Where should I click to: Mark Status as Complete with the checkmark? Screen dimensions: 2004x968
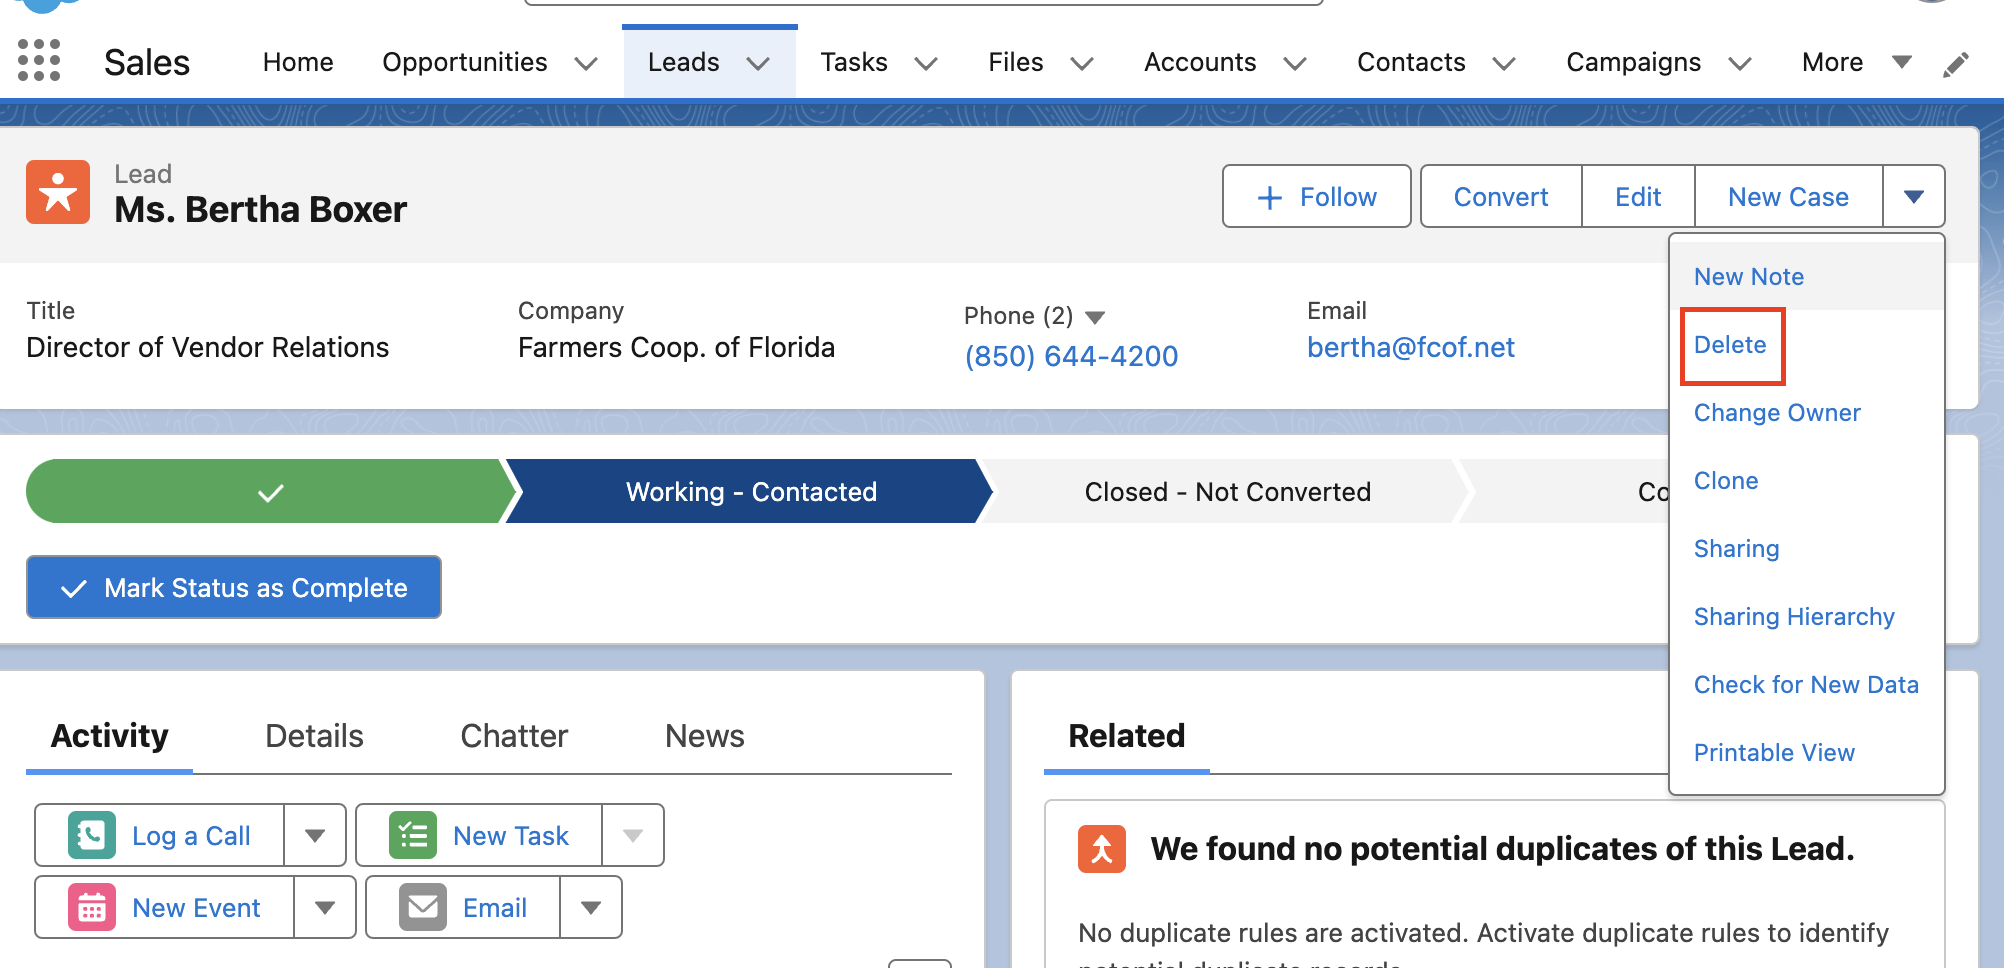click(233, 587)
